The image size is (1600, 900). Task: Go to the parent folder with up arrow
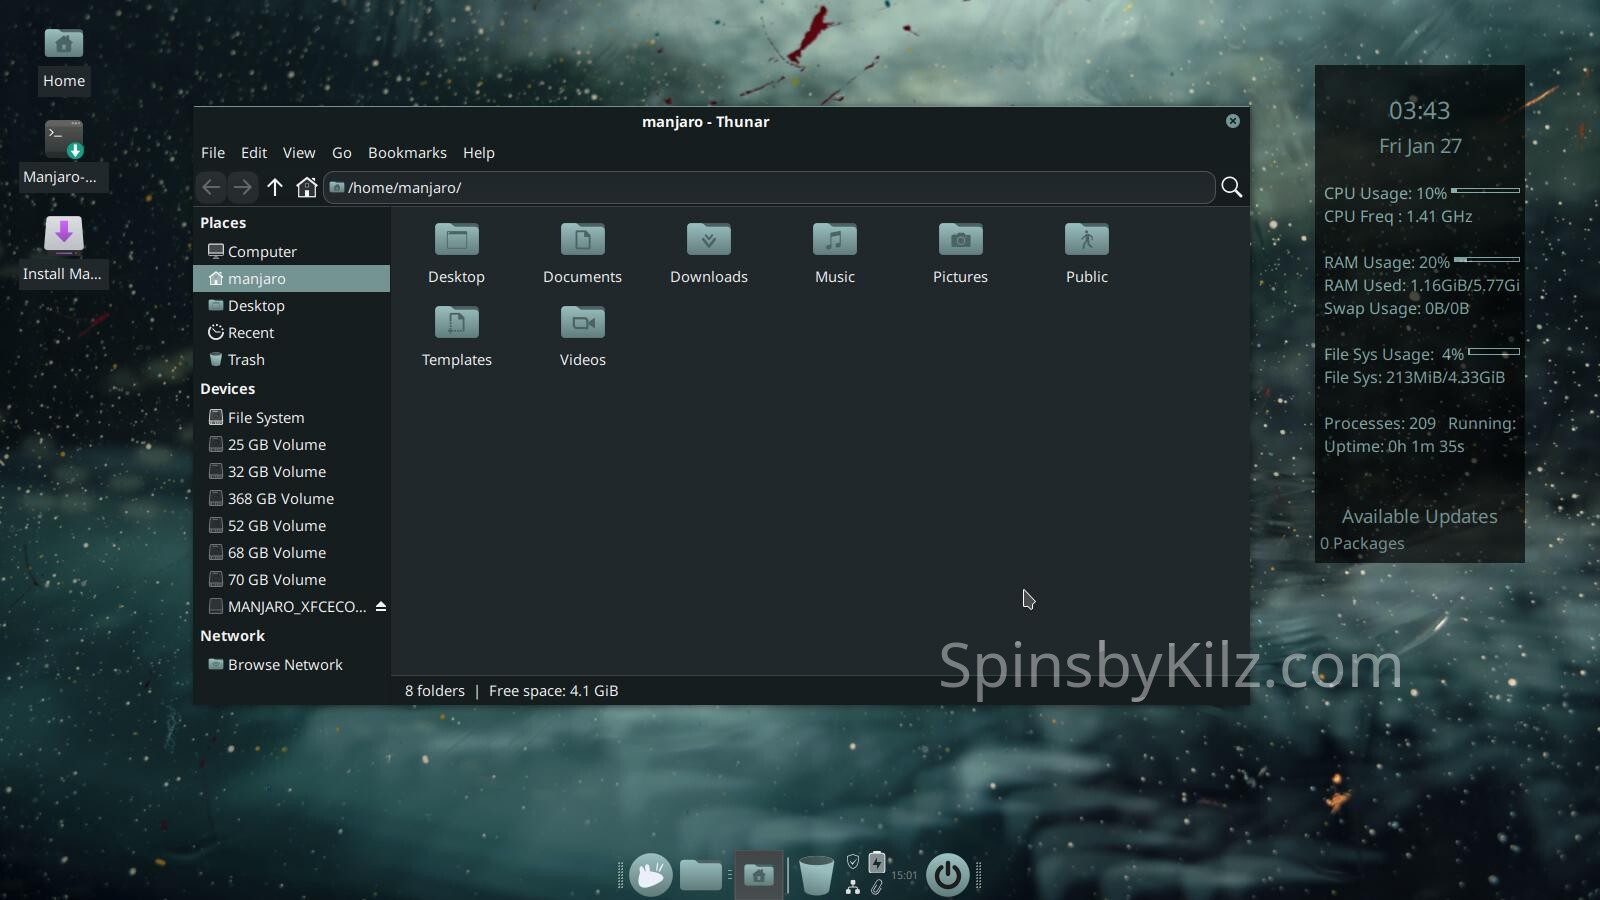[275, 187]
